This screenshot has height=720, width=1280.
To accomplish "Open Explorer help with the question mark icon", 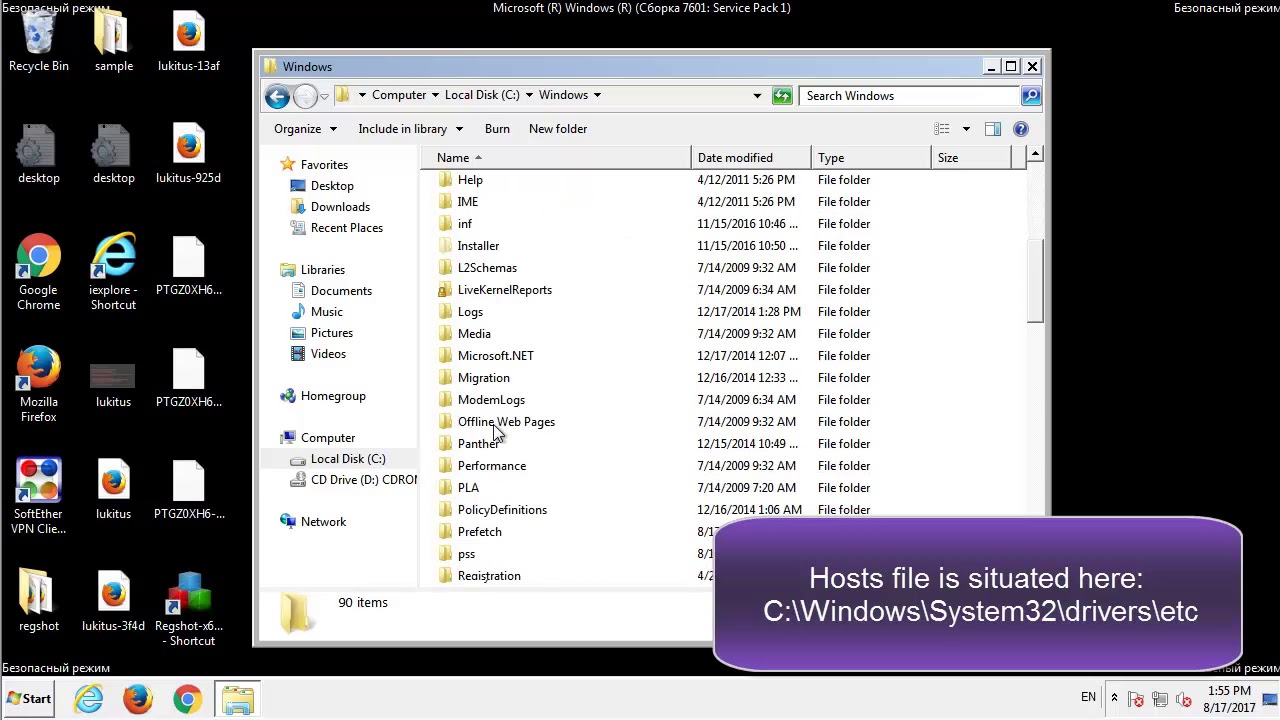I will (1021, 129).
